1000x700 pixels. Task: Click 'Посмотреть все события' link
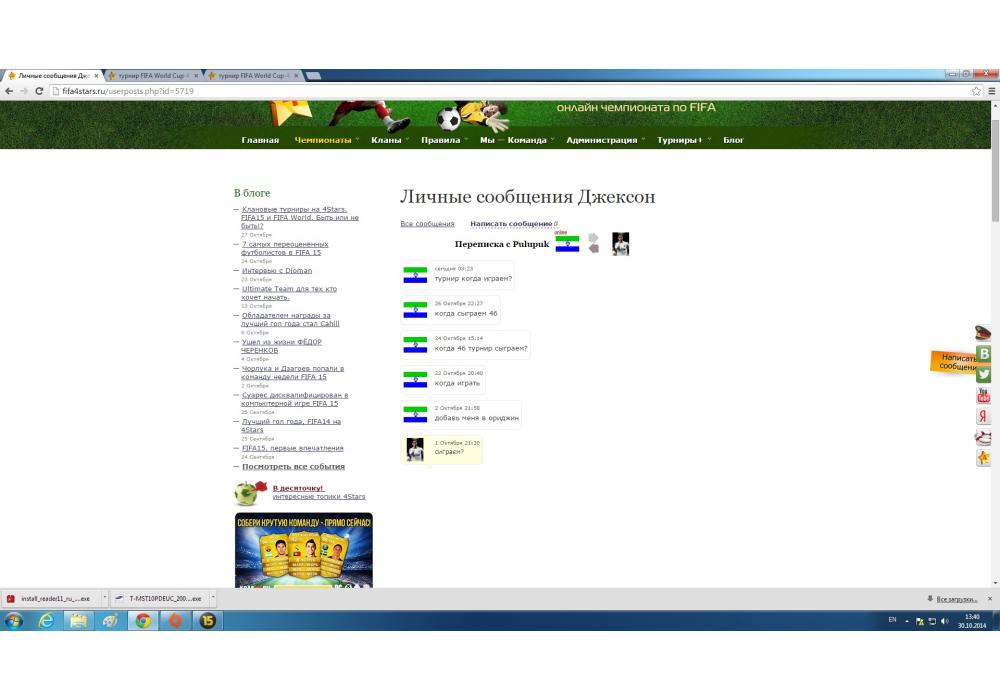click(x=293, y=467)
